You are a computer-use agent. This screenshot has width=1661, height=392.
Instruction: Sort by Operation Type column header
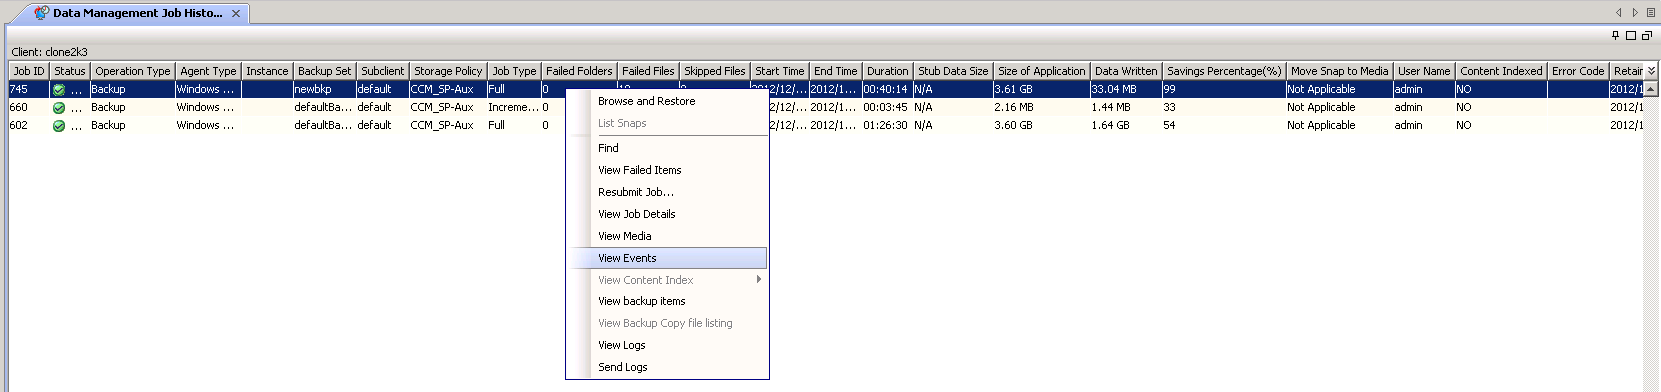[133, 71]
